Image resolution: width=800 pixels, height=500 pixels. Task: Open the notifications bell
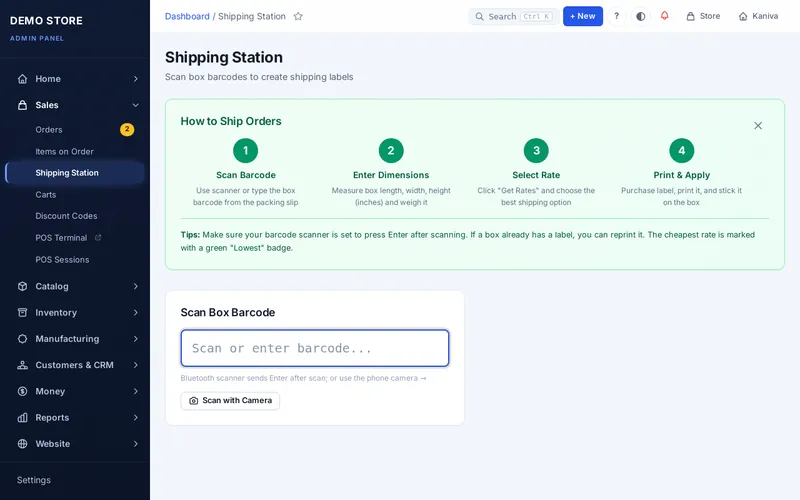[664, 16]
